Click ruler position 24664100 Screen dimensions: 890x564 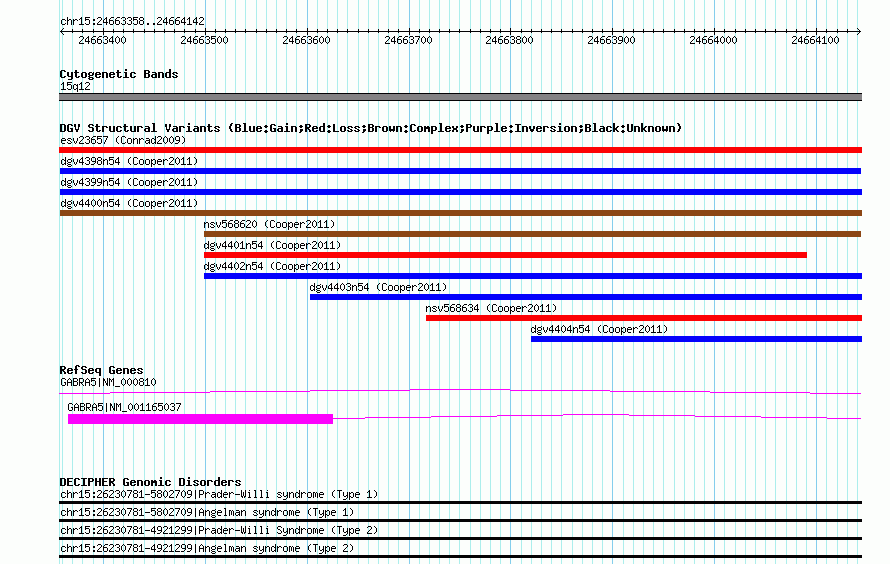click(815, 40)
